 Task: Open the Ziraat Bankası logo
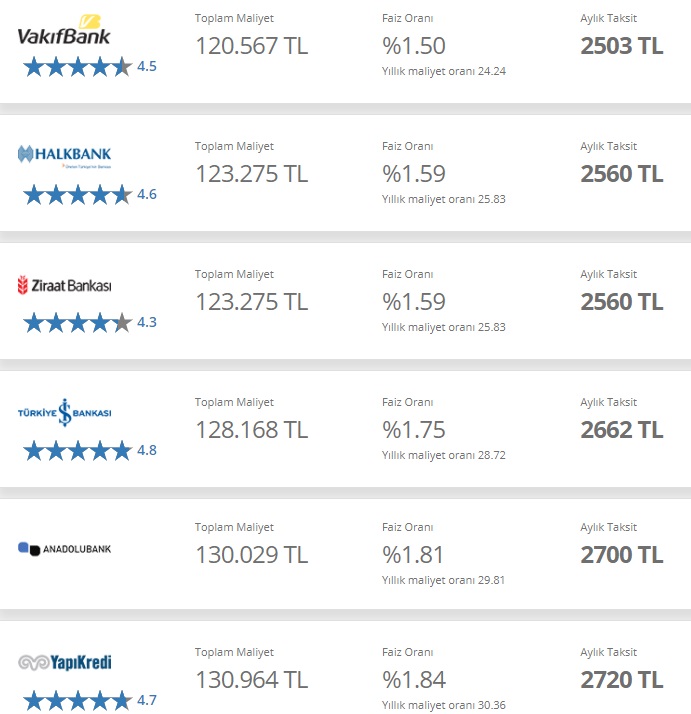coord(64,285)
